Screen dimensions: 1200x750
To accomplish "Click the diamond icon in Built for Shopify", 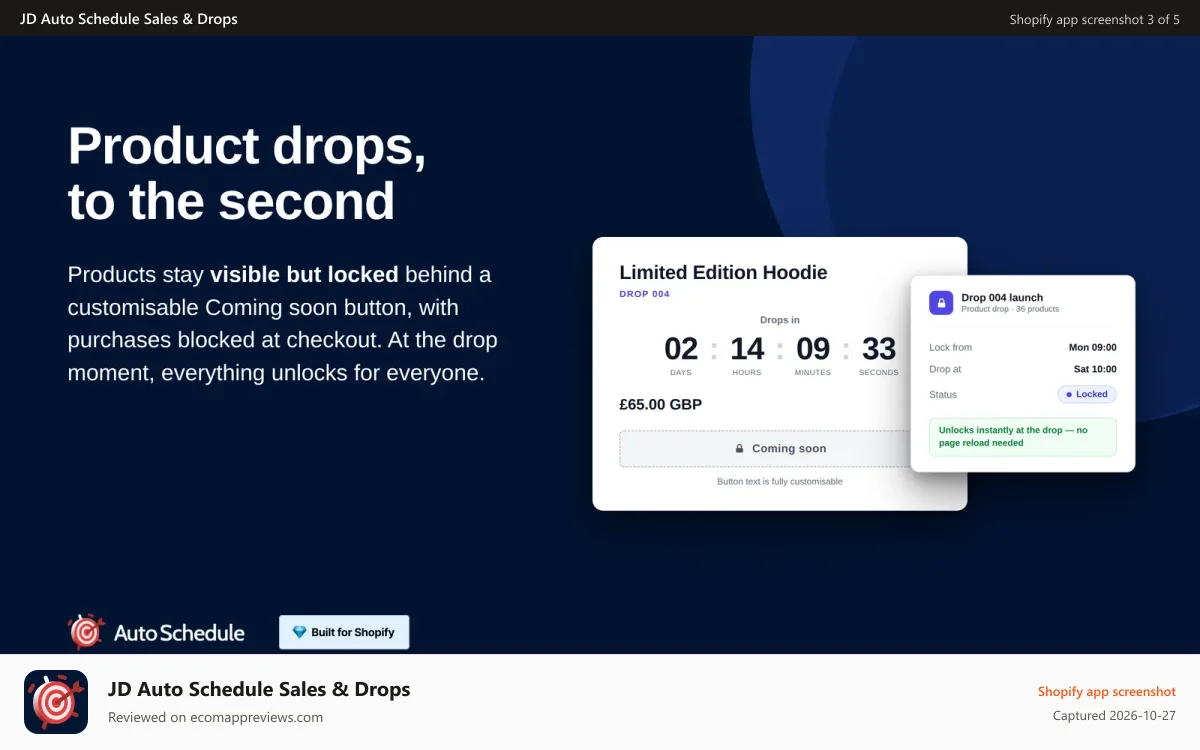I will 299,632.
